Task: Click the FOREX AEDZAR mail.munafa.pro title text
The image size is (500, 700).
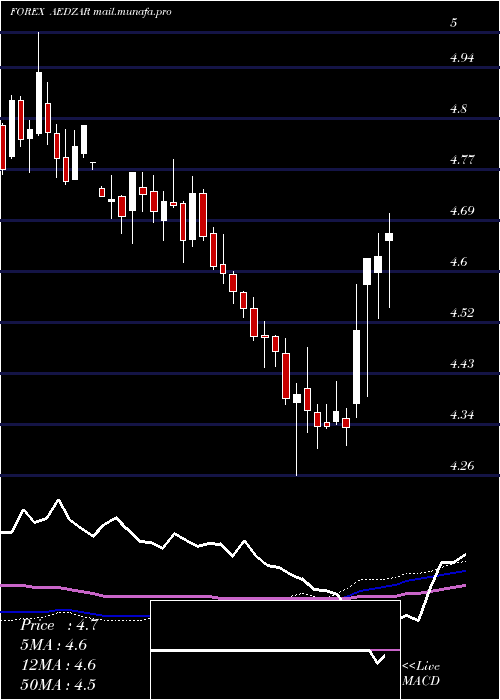Action: point(91,12)
